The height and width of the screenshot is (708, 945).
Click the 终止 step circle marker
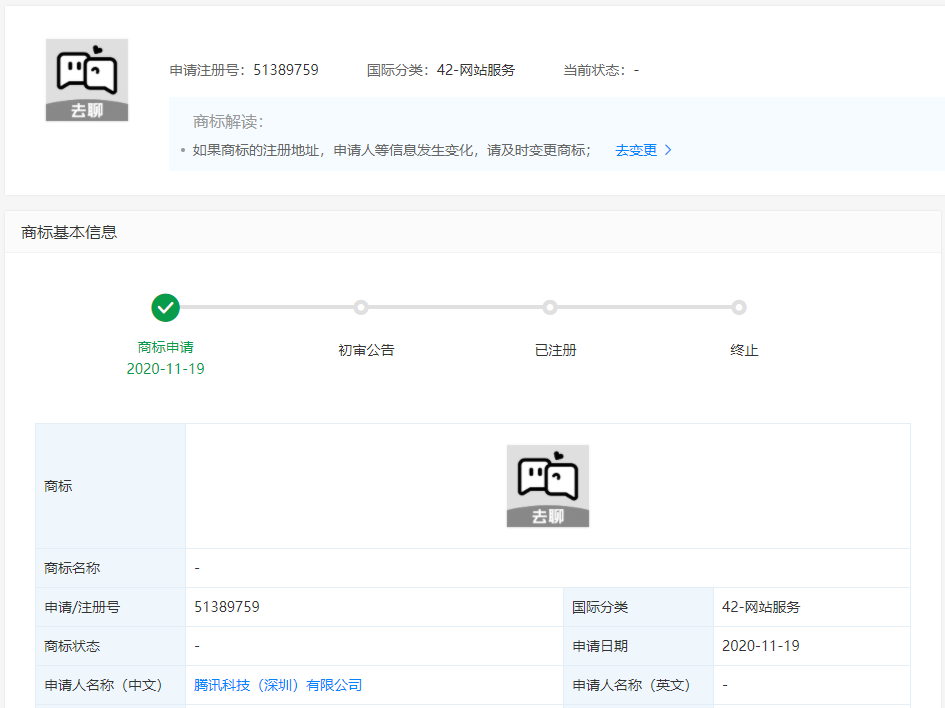739,307
